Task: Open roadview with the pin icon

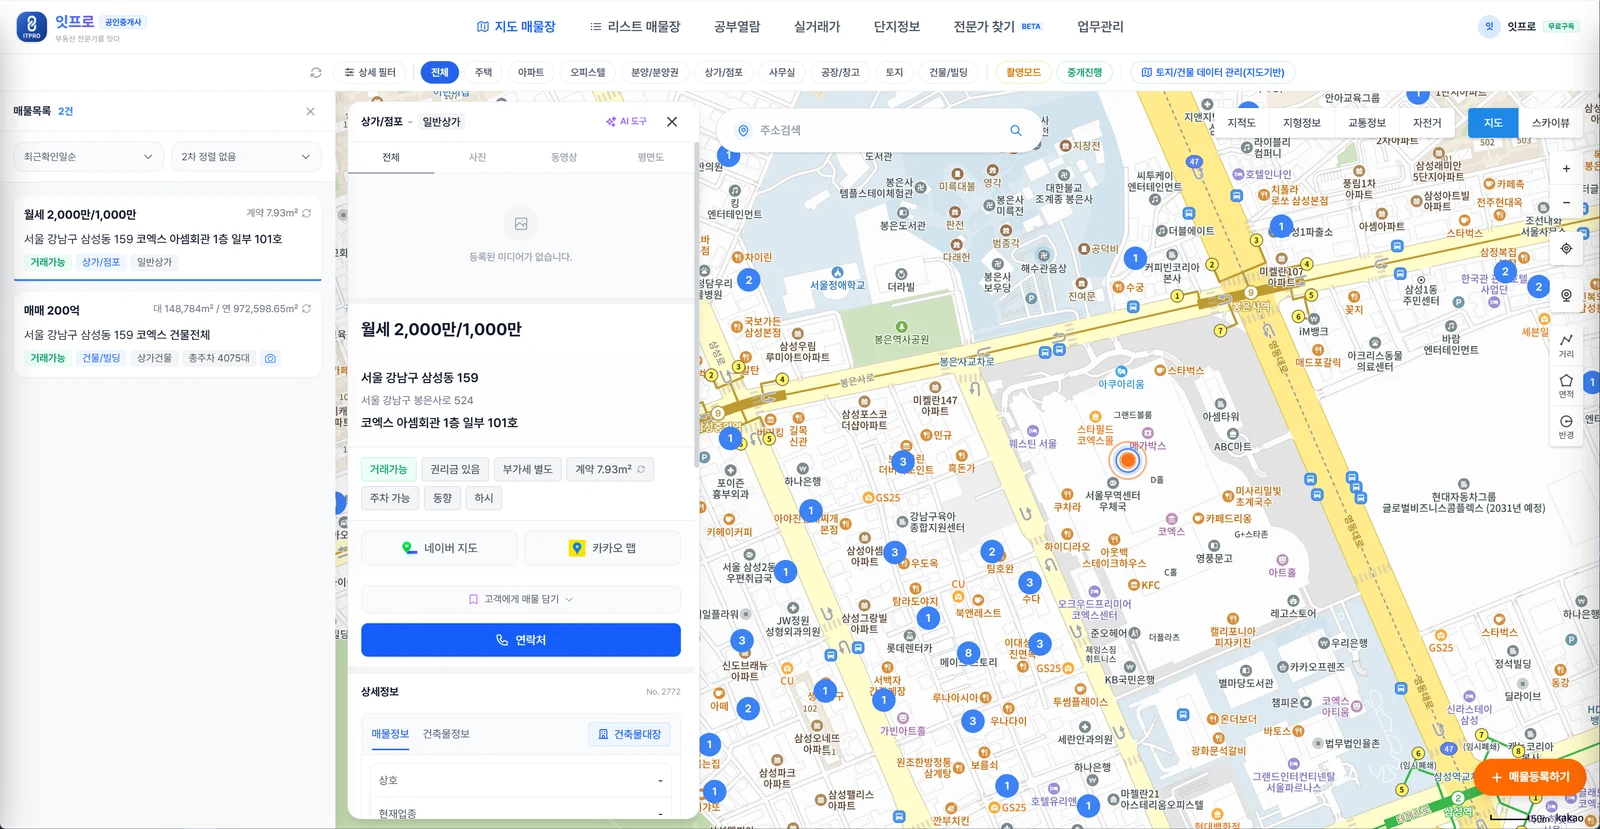Action: 1566,296
